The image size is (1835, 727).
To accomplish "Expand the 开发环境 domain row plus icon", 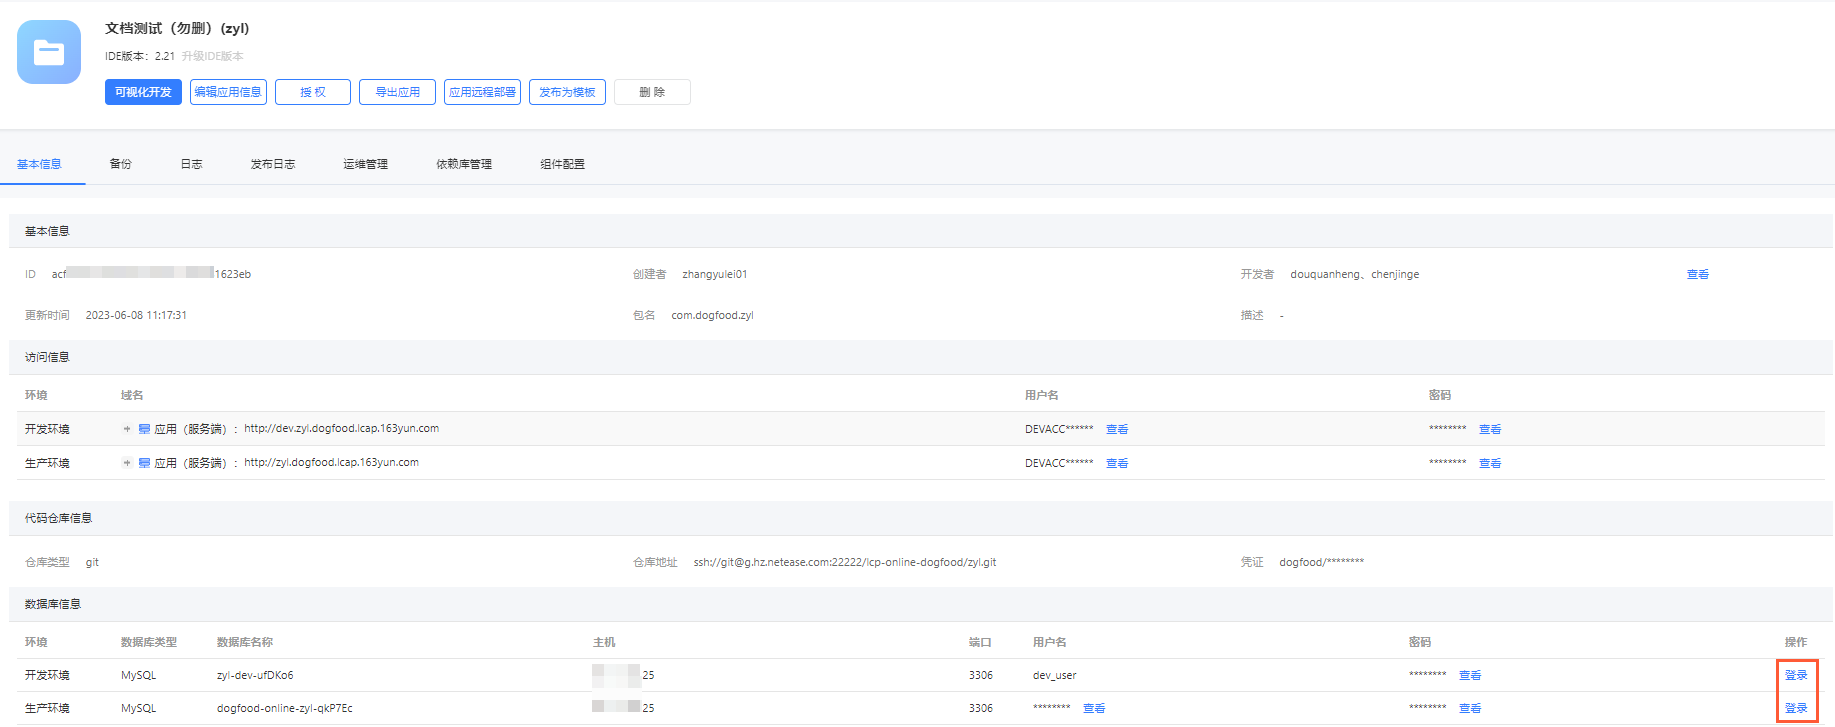I will 127,429.
